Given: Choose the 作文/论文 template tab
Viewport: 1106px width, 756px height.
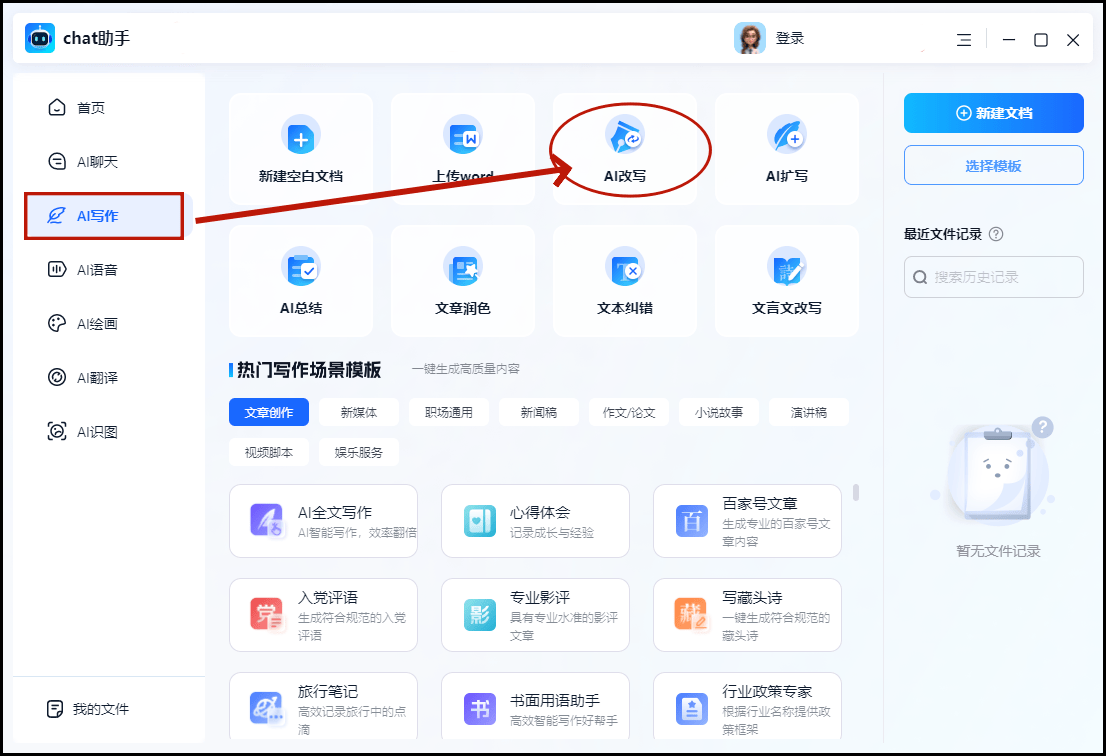Looking at the screenshot, I should [629, 412].
